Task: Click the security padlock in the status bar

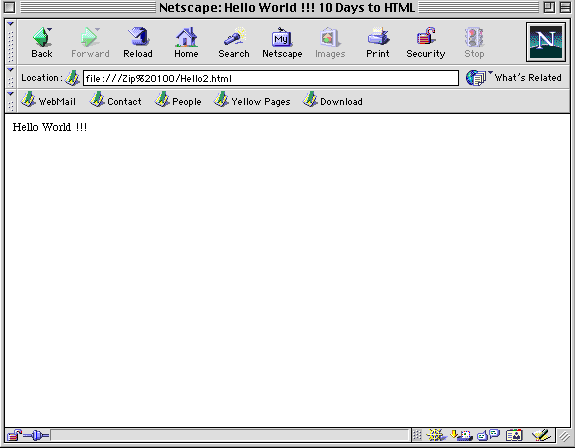Action: pos(14,436)
